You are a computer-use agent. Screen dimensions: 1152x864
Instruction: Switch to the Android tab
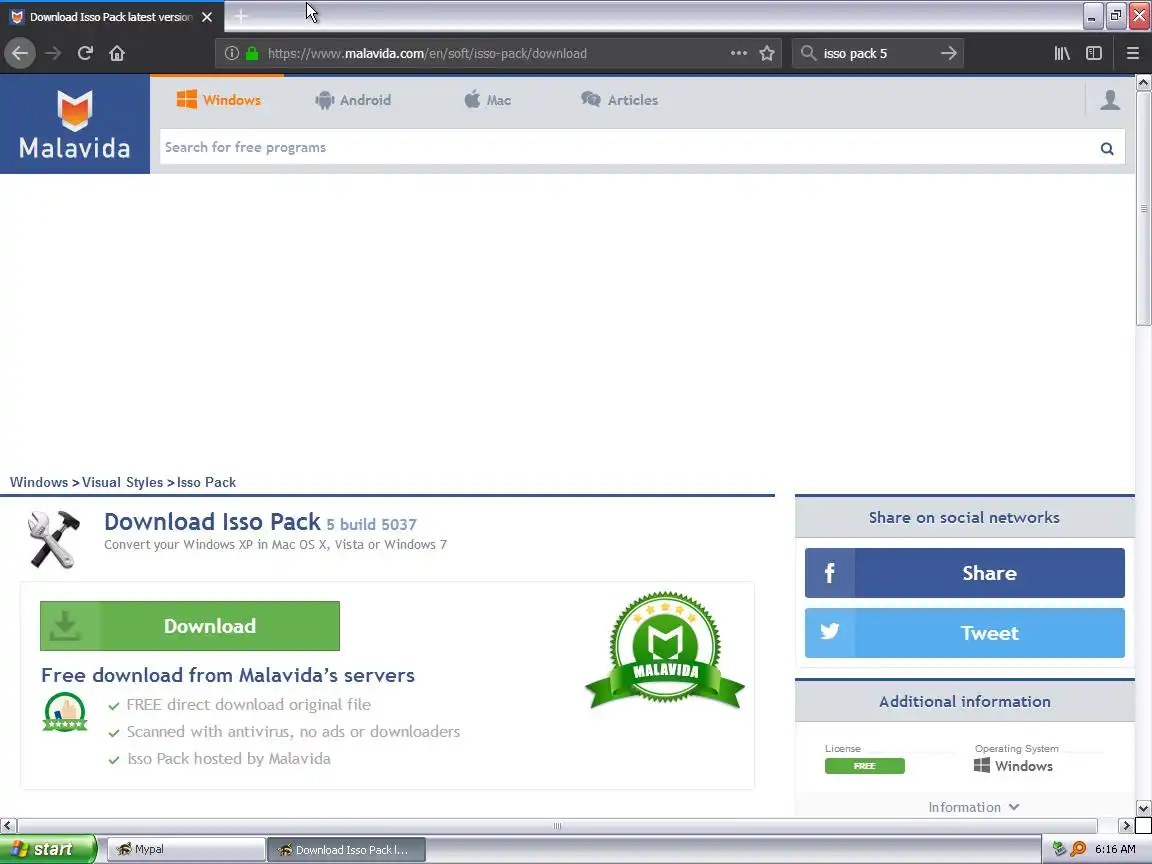(353, 100)
